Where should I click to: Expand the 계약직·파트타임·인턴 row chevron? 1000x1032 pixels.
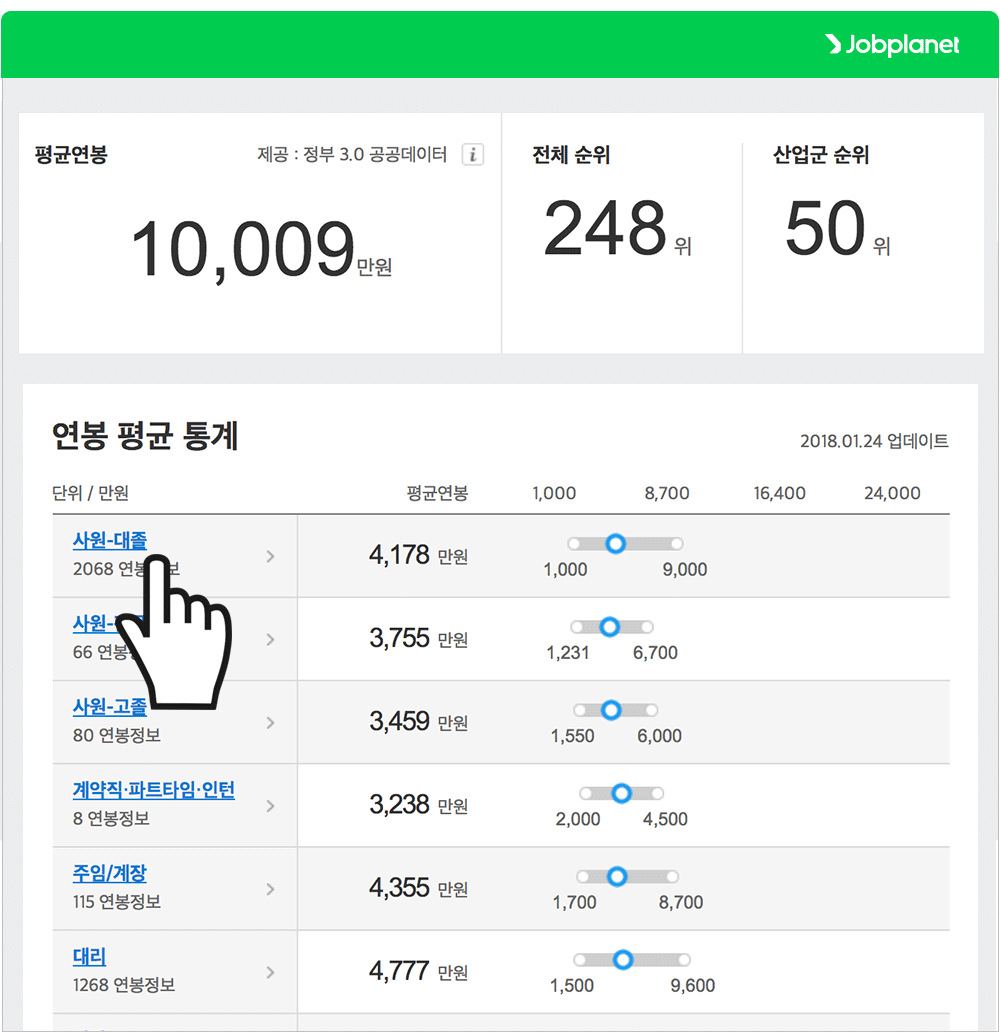[x=272, y=805]
